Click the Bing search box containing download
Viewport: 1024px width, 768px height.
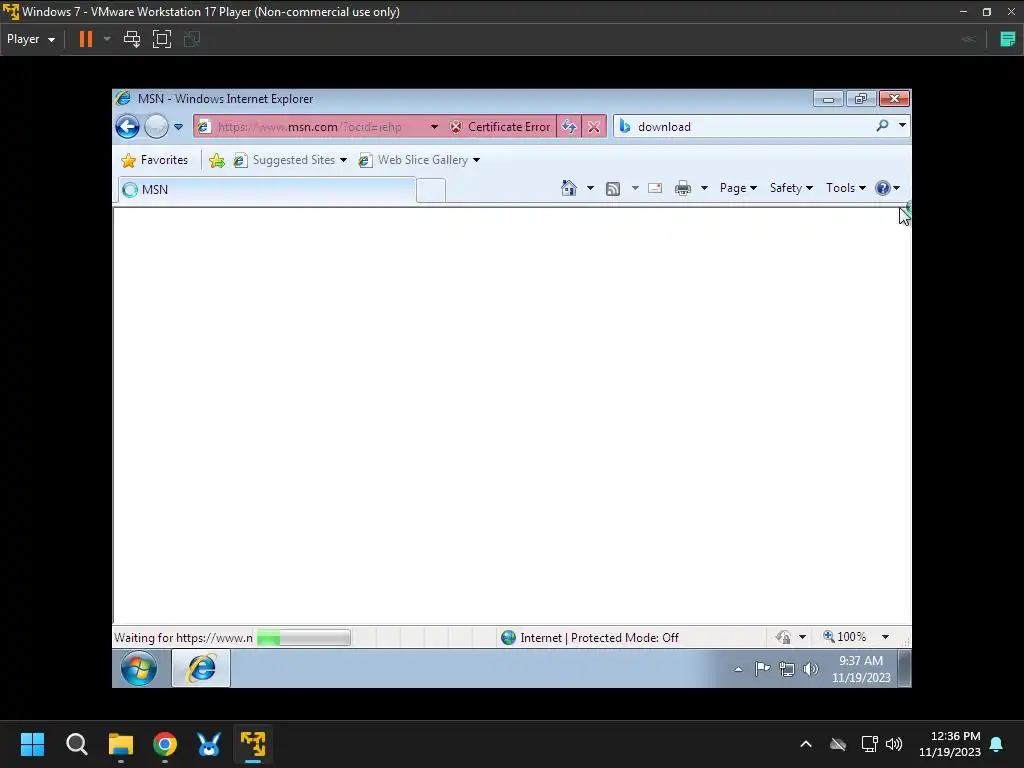pos(743,127)
